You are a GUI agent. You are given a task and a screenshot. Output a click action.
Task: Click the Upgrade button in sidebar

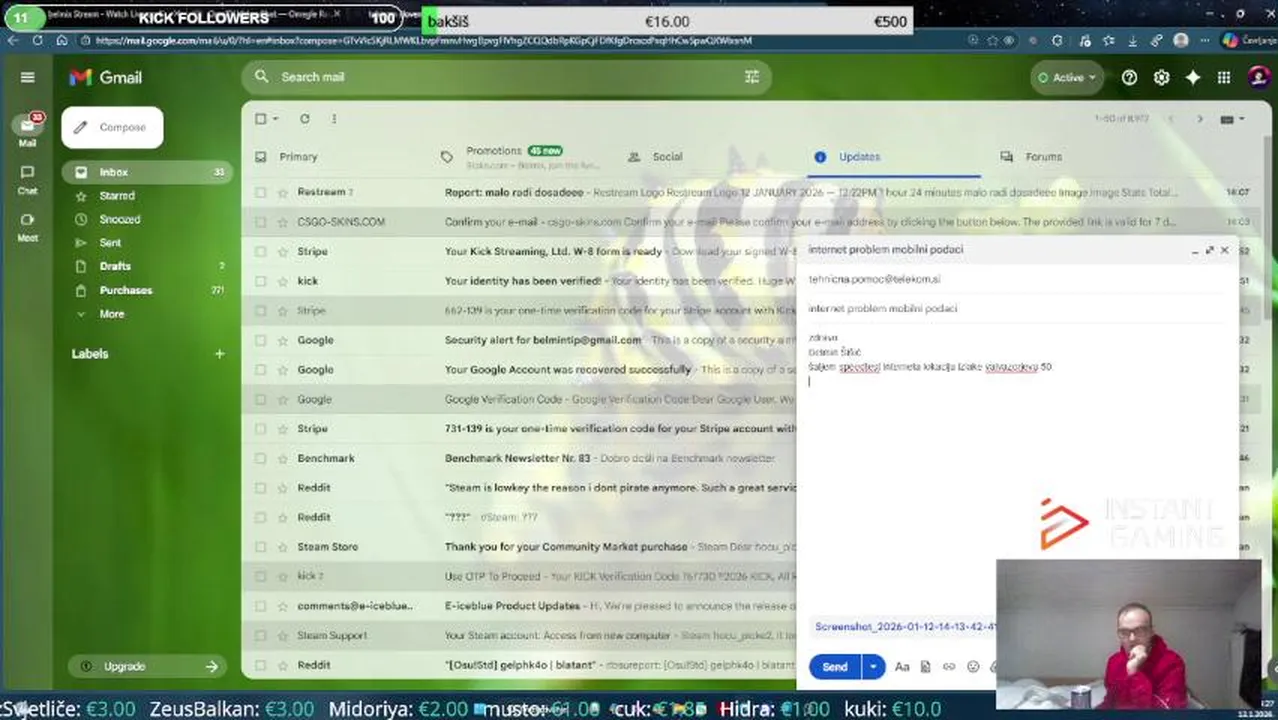(148, 666)
